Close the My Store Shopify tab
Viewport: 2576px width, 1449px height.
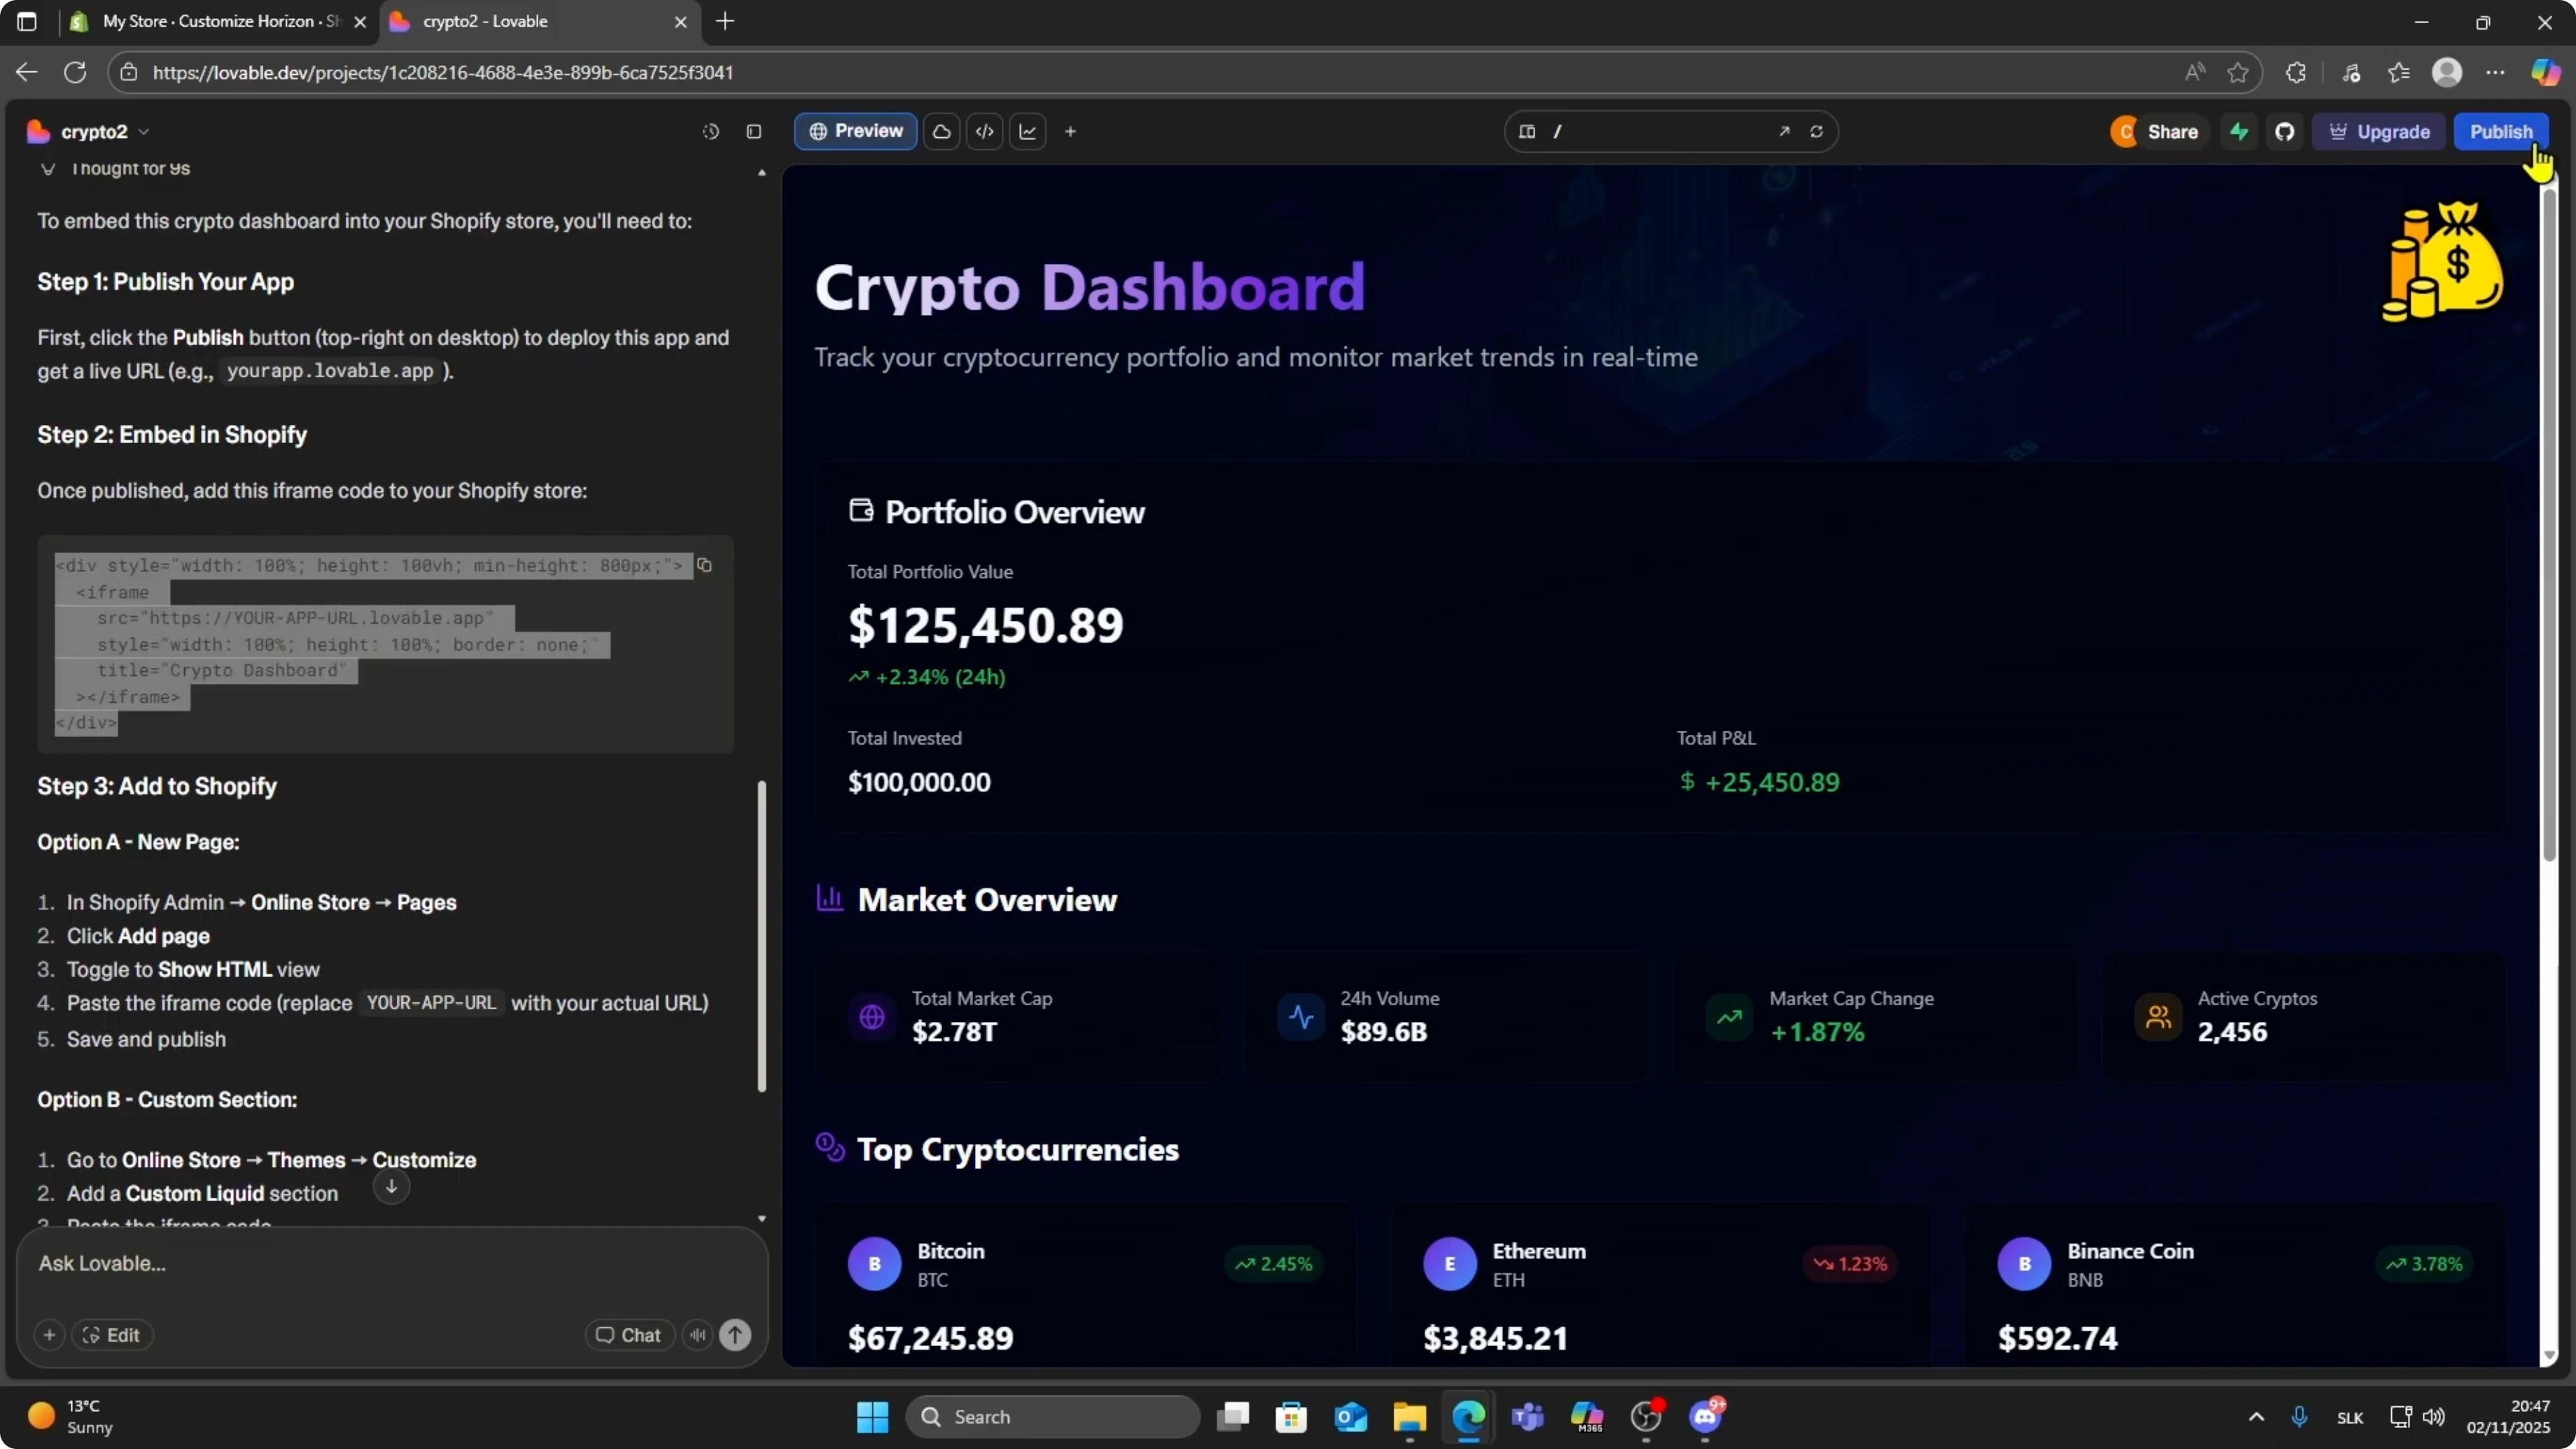point(360,22)
